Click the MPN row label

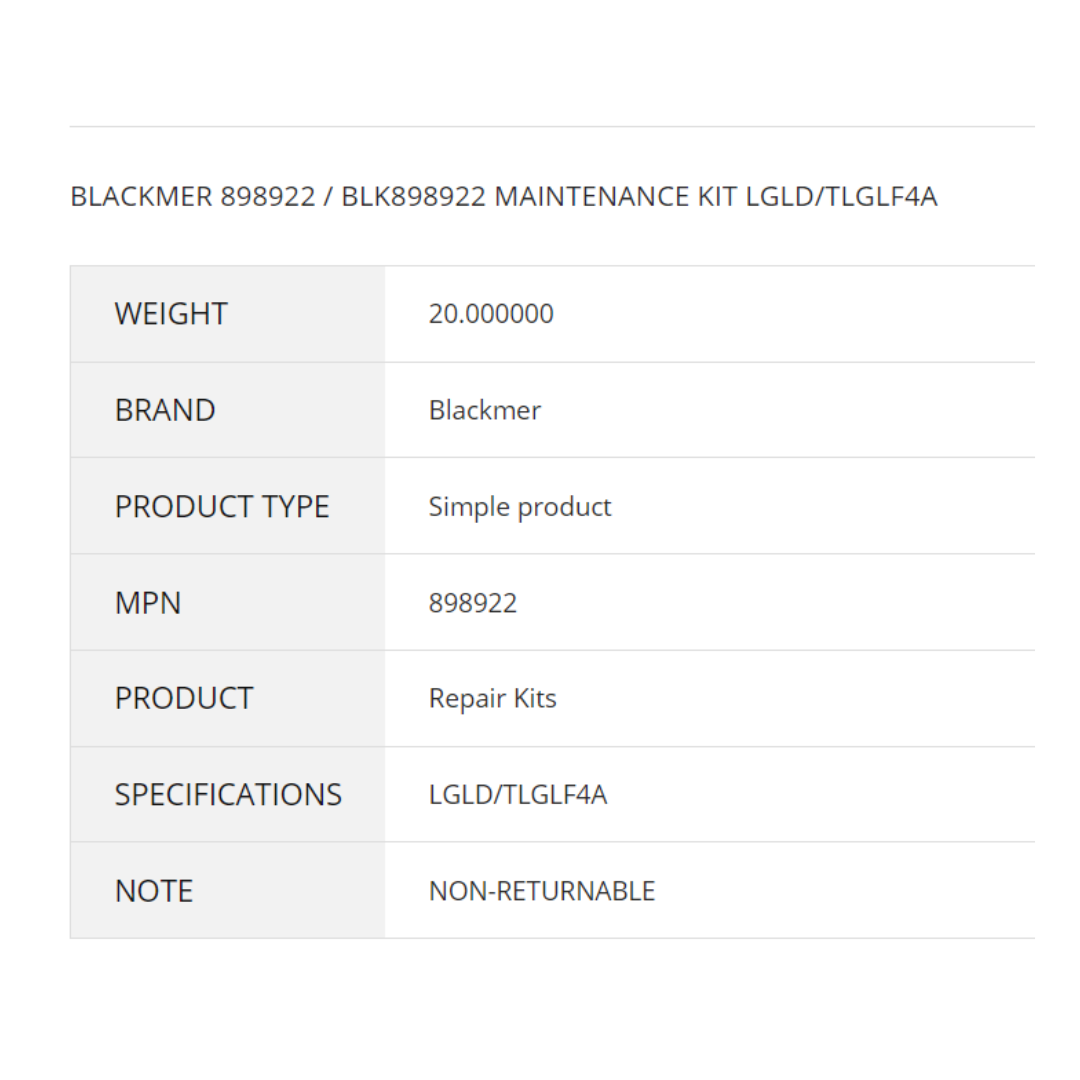(x=148, y=603)
